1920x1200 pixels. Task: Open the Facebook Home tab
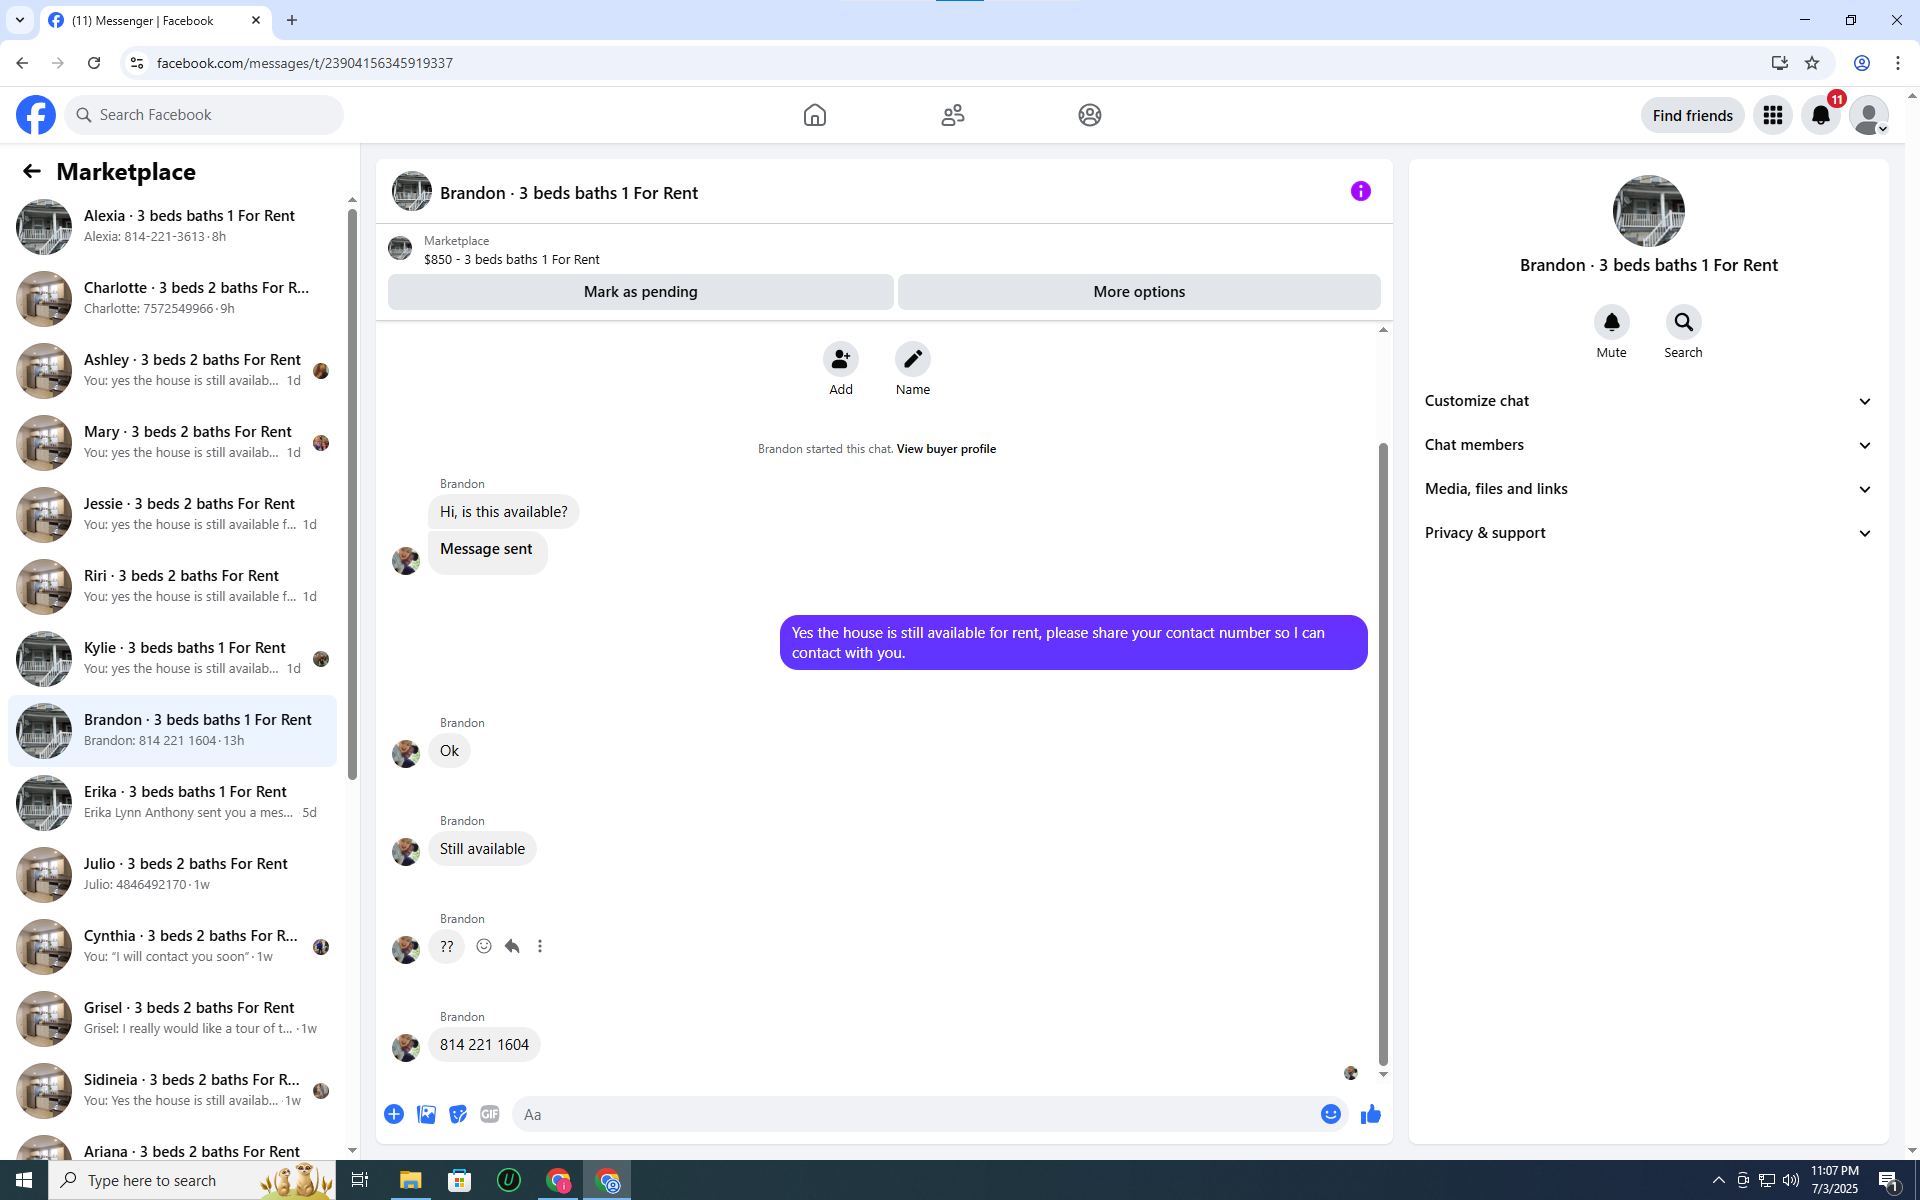[814, 115]
